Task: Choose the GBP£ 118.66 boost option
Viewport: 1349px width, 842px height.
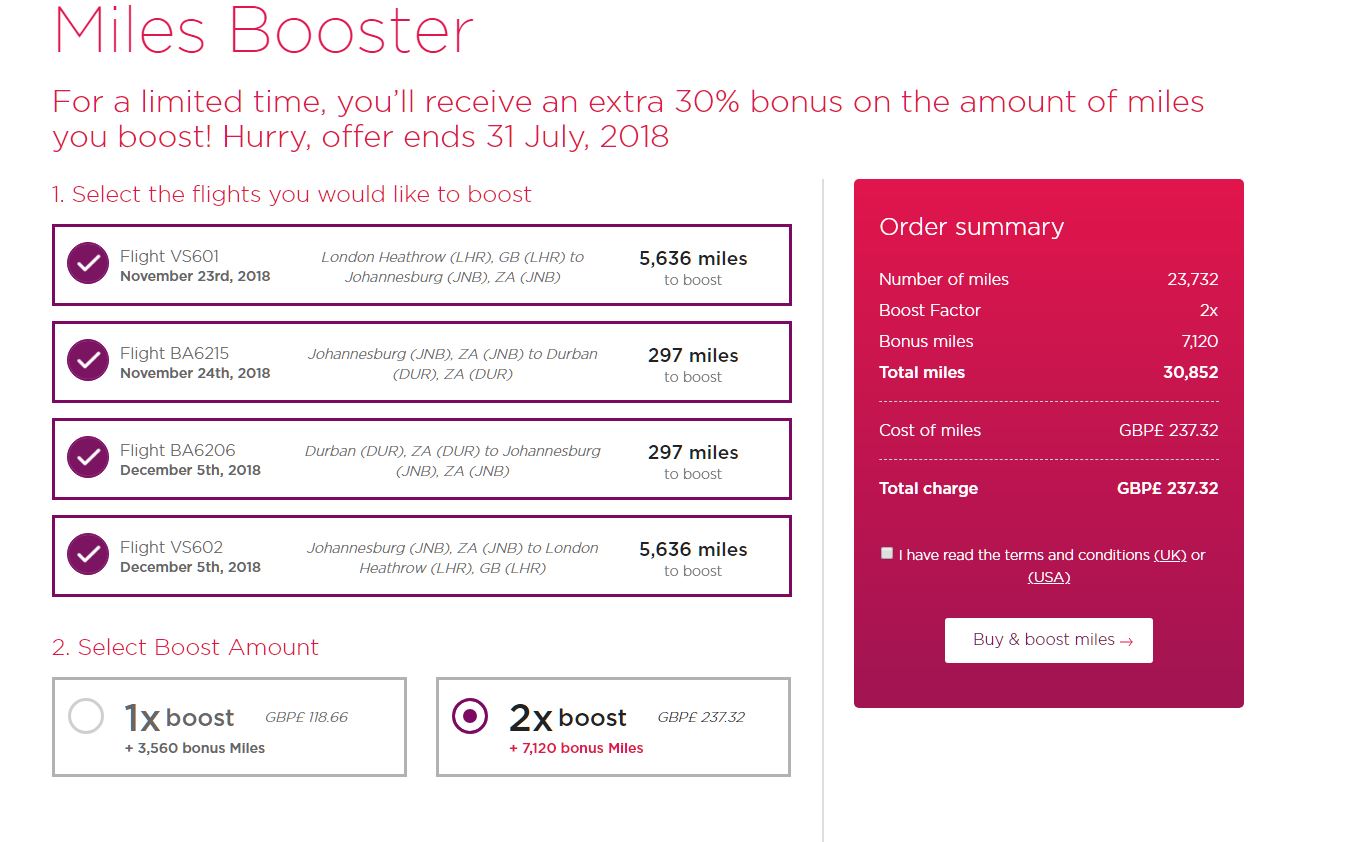Action: (x=229, y=727)
